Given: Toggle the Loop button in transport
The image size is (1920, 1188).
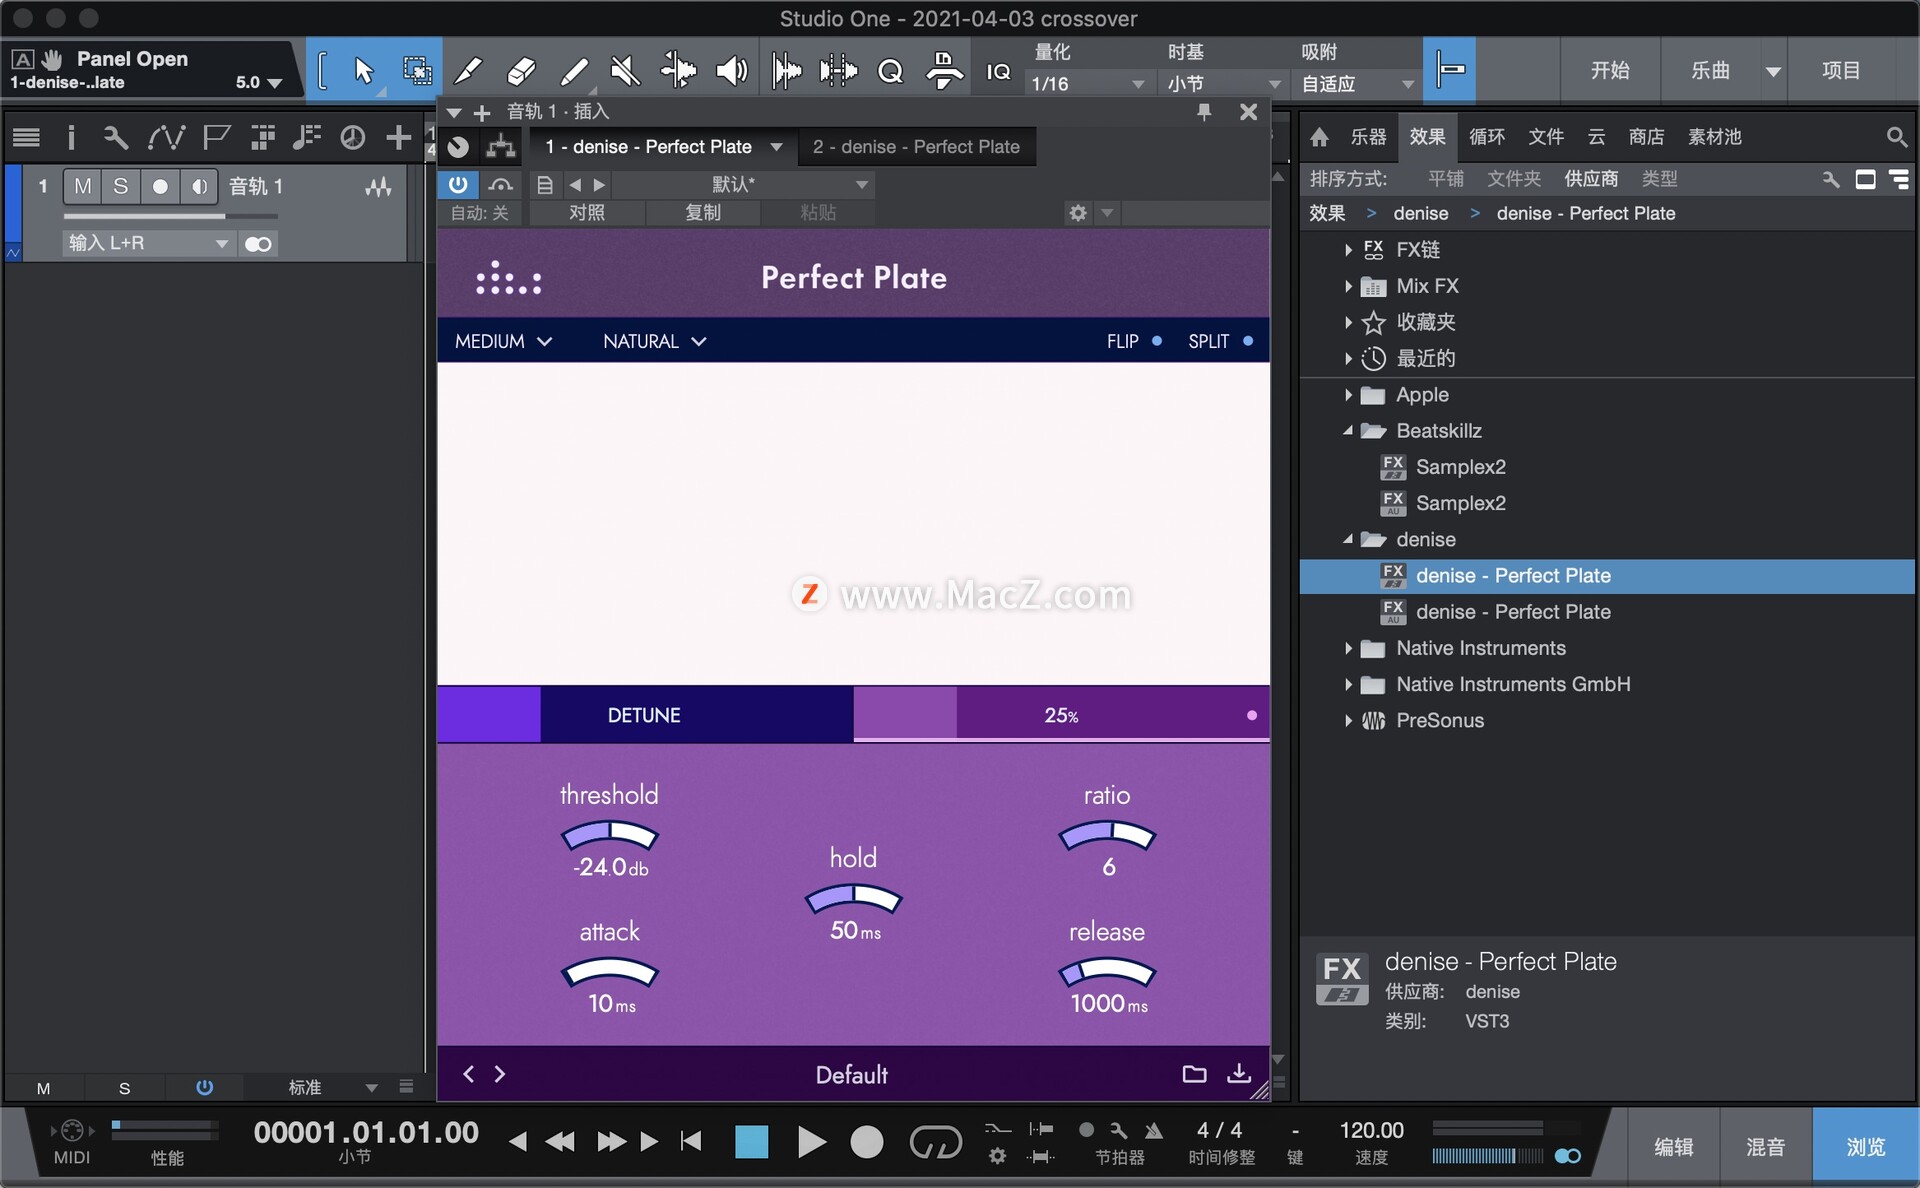Looking at the screenshot, I should click(x=935, y=1141).
